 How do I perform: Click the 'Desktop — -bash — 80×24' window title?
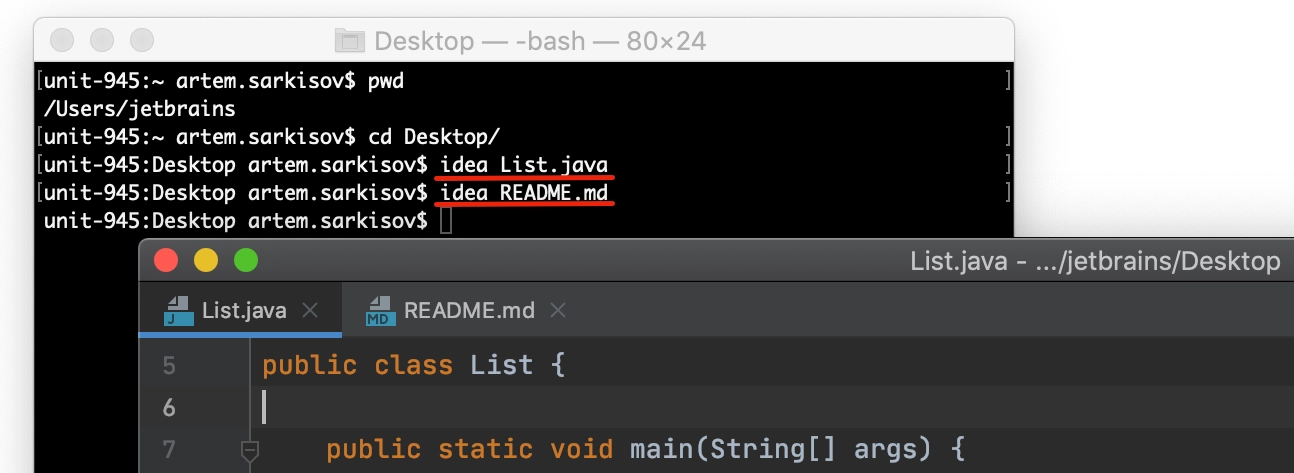pyautogui.click(x=540, y=41)
